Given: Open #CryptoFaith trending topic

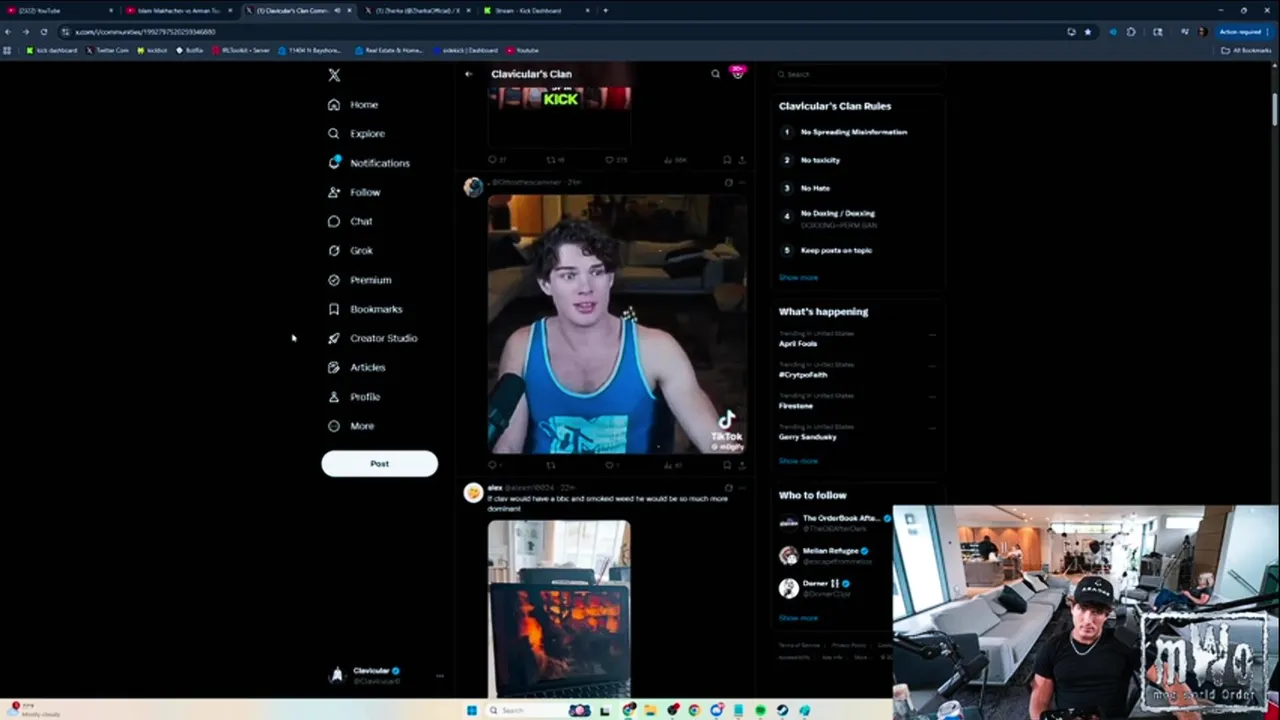Looking at the screenshot, I should (x=803, y=375).
